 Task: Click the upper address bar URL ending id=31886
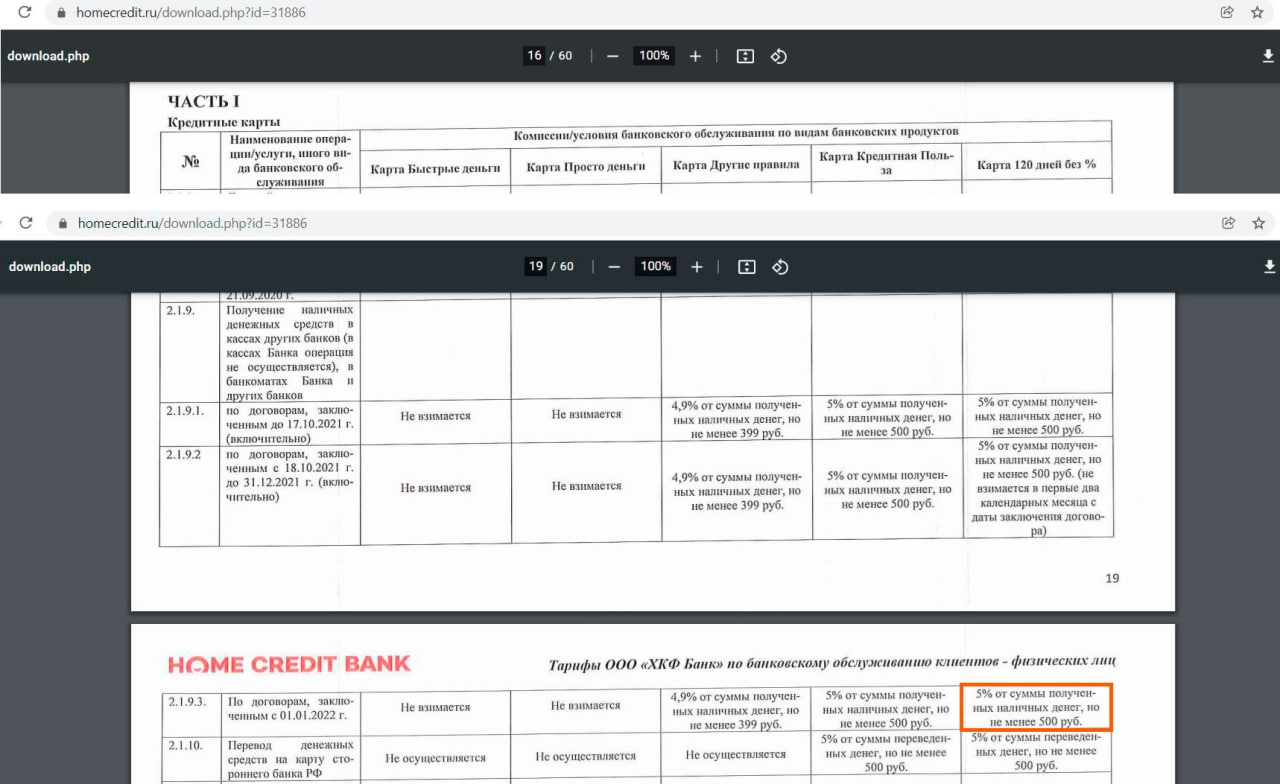click(x=191, y=14)
